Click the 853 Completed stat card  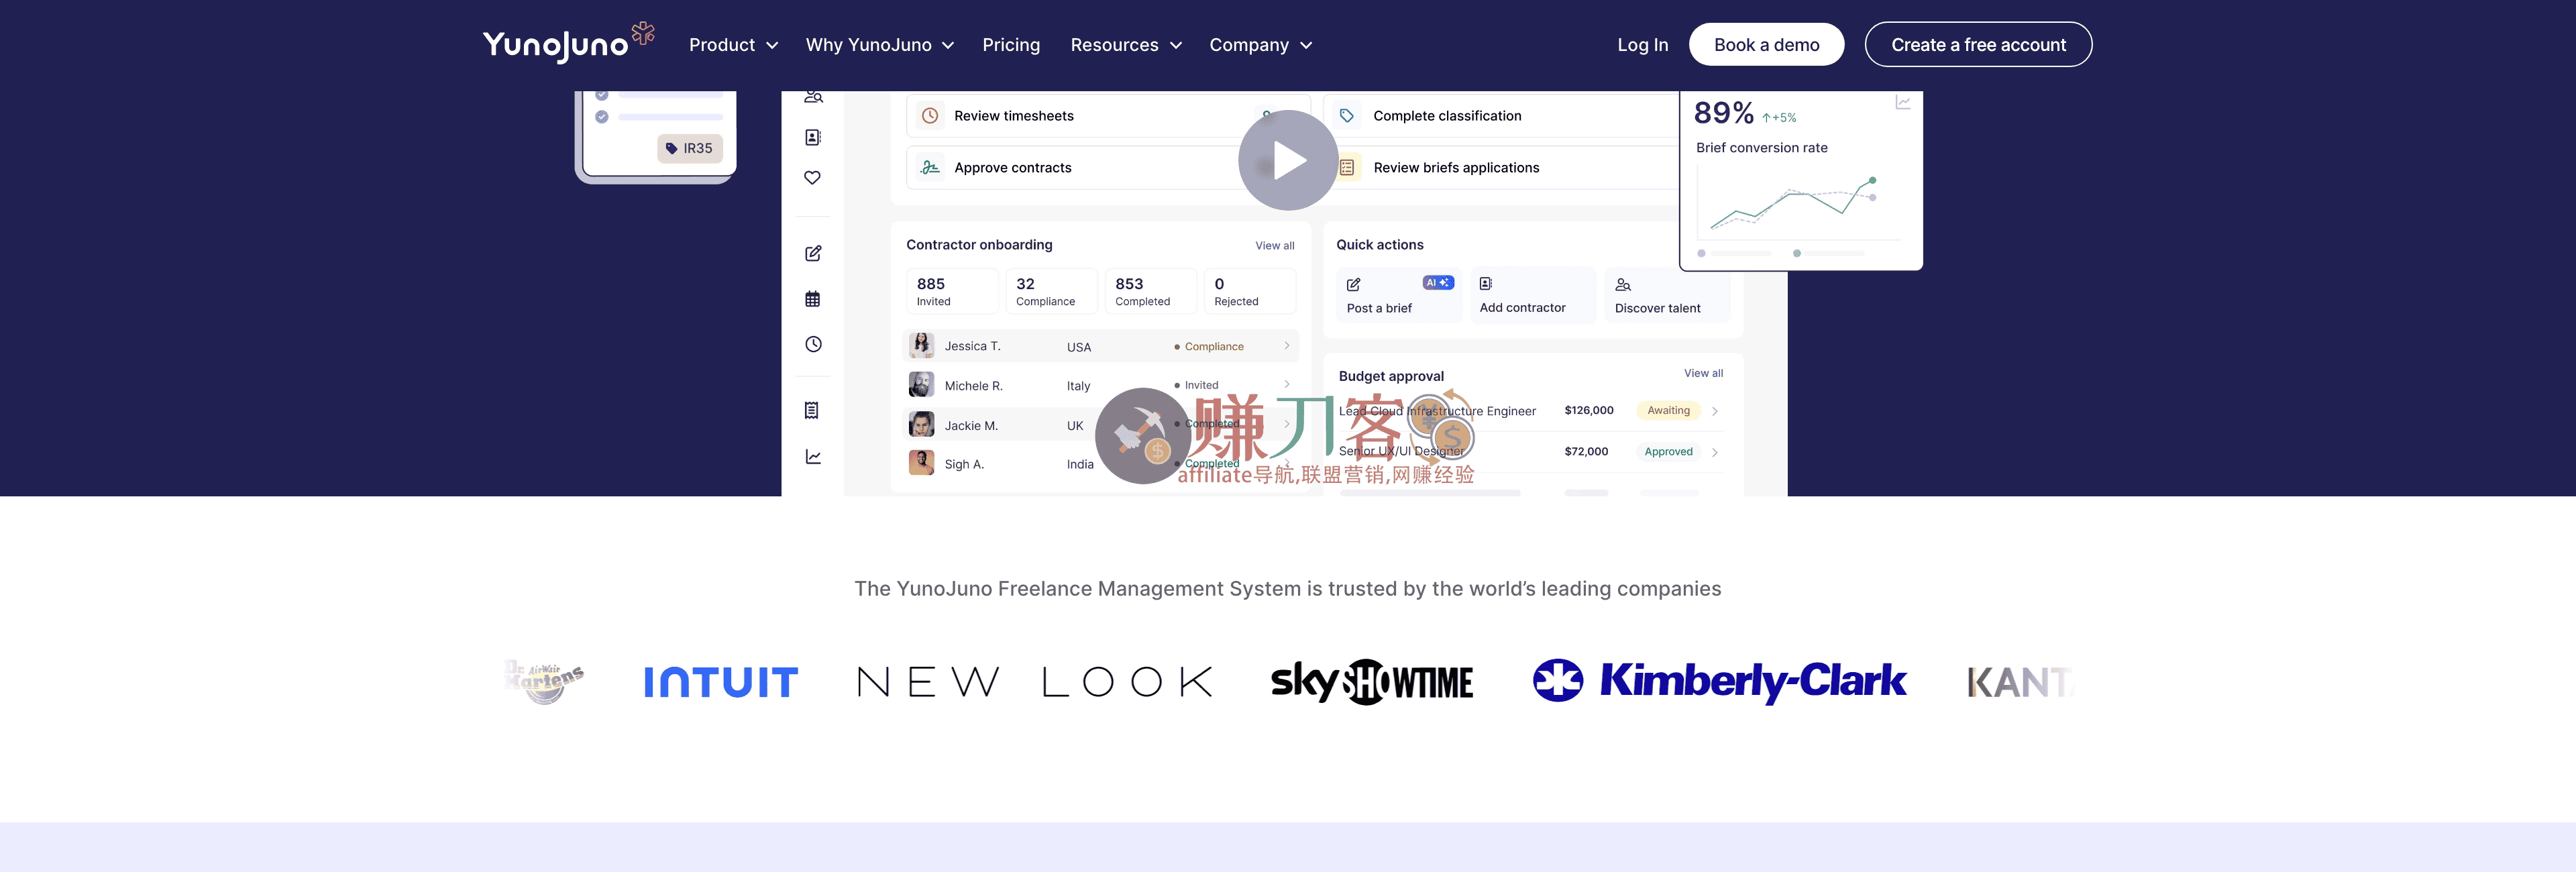pyautogui.click(x=1151, y=291)
